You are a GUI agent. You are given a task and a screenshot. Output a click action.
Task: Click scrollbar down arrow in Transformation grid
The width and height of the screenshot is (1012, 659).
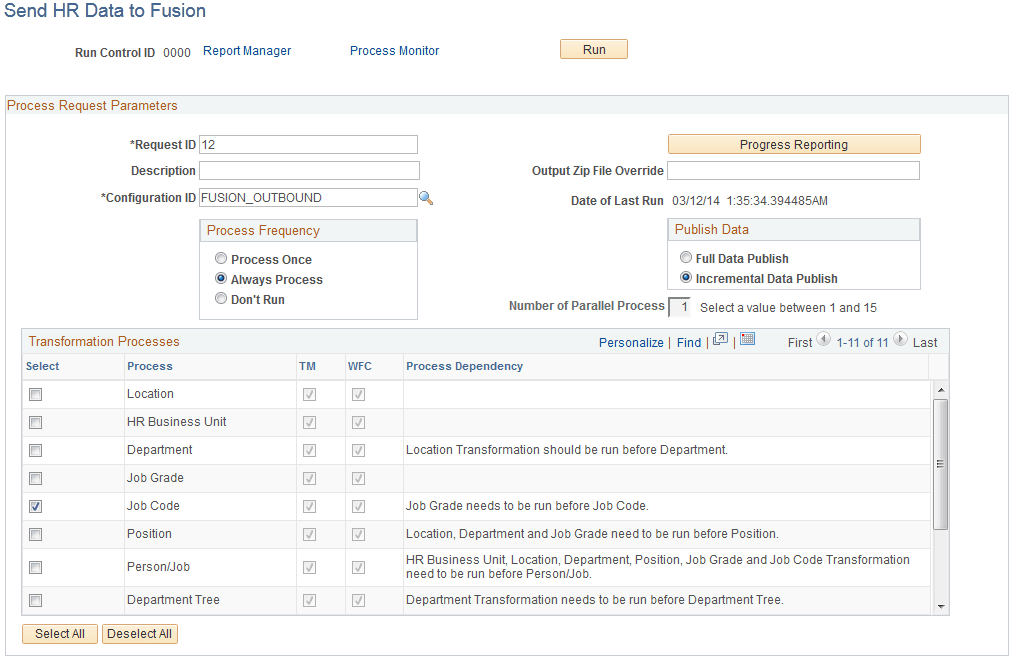(x=940, y=607)
